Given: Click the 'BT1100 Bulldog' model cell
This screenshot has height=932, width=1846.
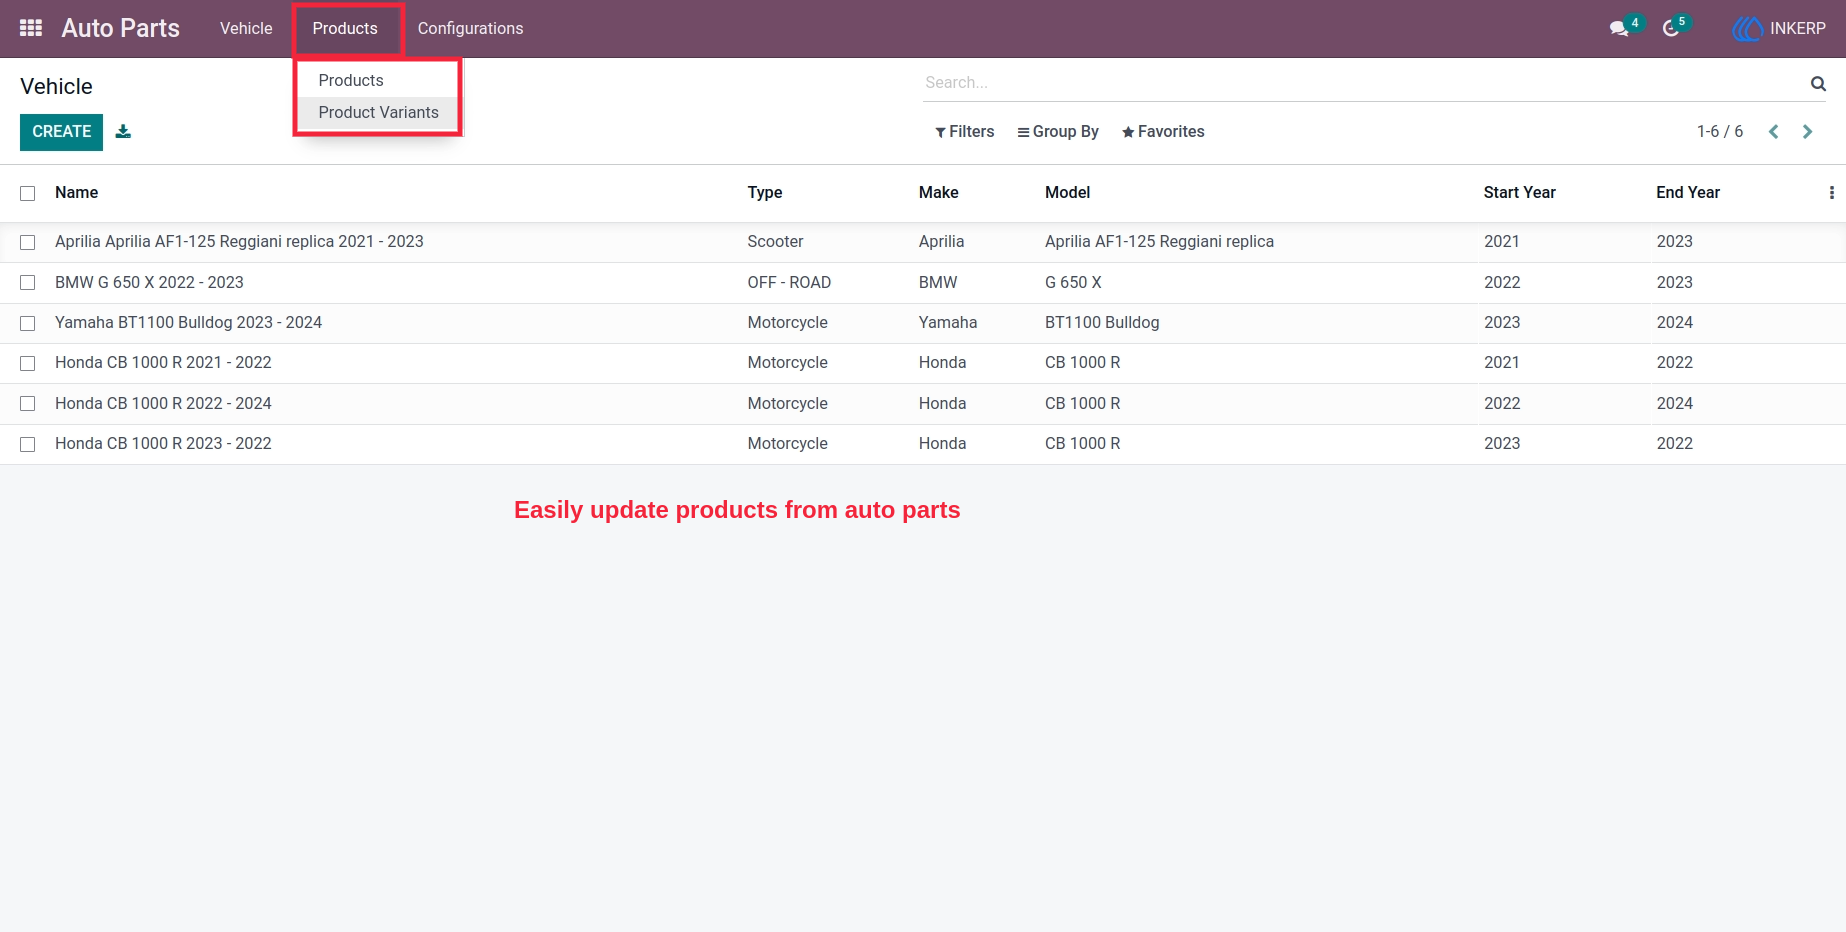Looking at the screenshot, I should [x=1102, y=323].
